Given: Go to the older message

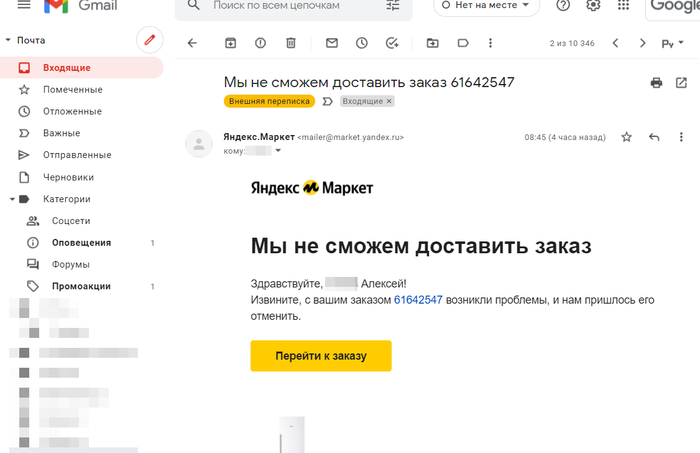Looking at the screenshot, I should click(x=642, y=43).
